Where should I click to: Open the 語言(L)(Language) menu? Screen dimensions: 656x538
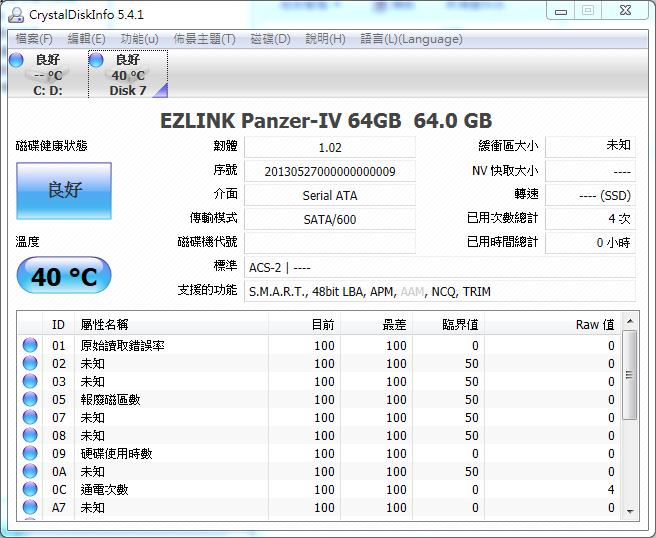click(411, 39)
